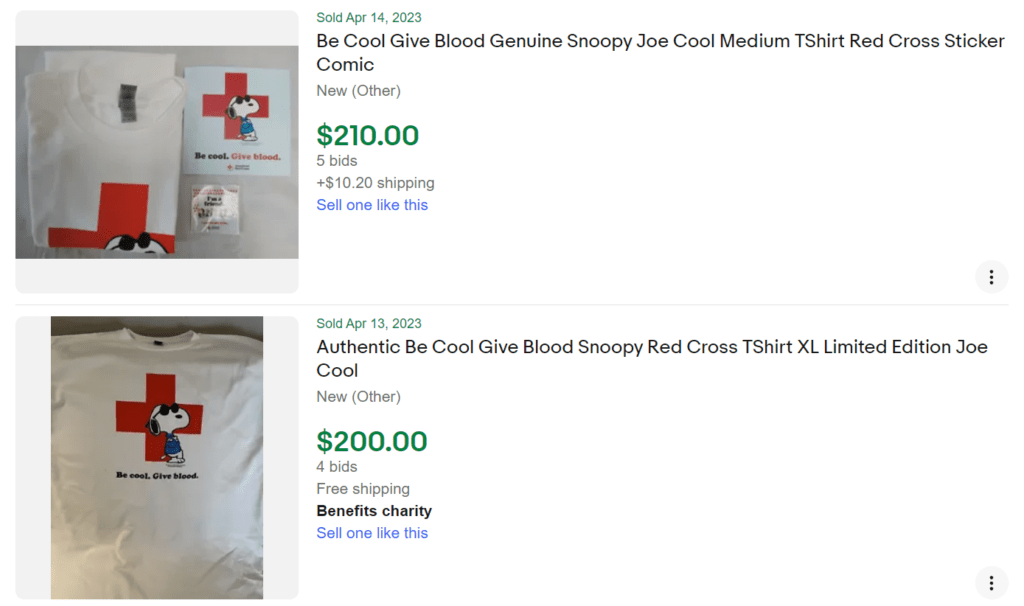Viewport: 1024px width, 606px height.
Task: Open the options menu for the Medium TShirt listing
Action: tap(991, 277)
